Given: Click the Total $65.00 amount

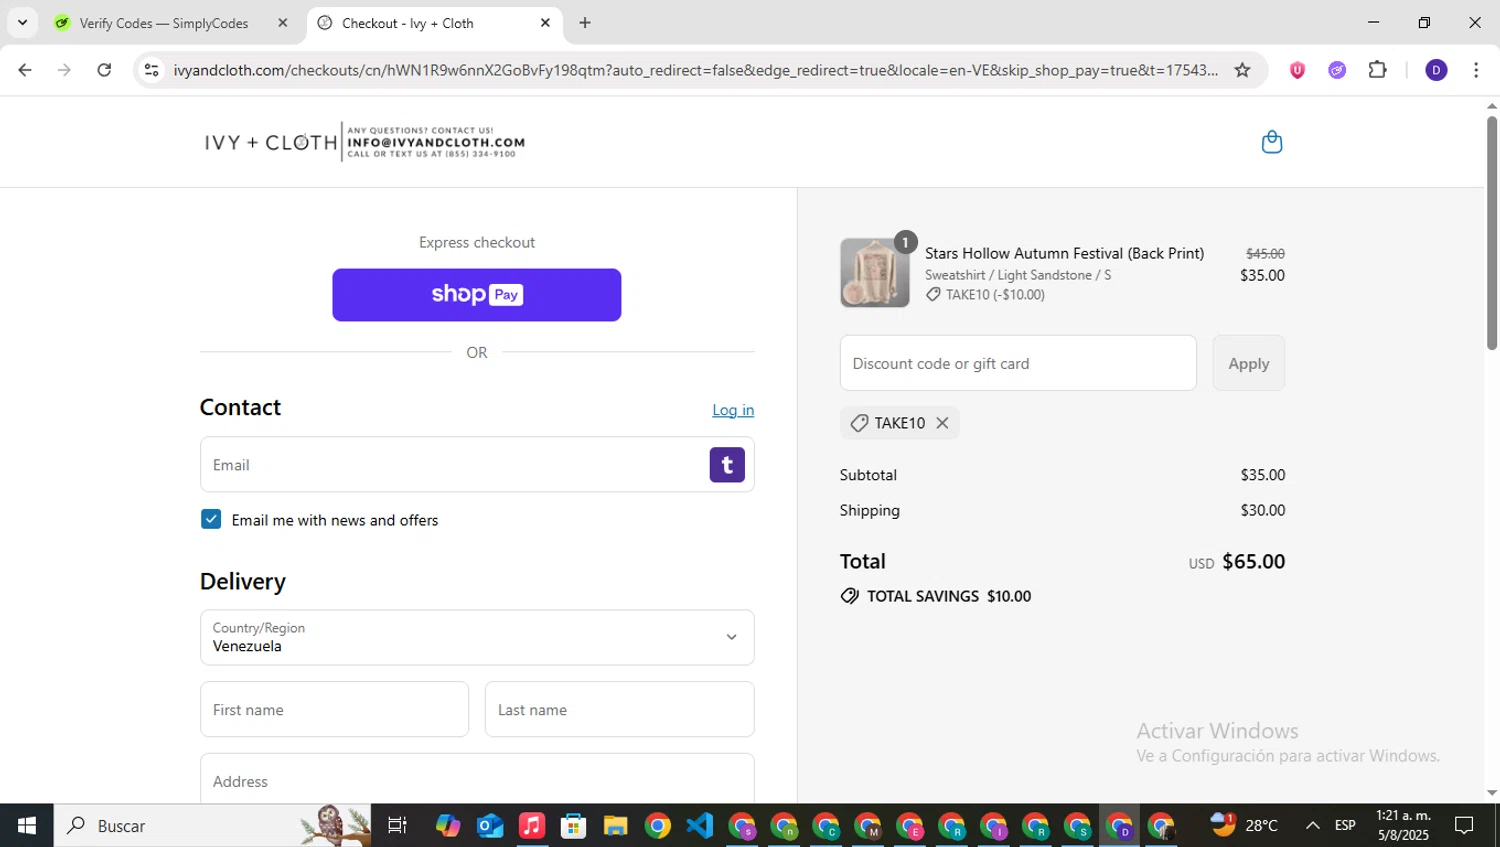Looking at the screenshot, I should (1253, 561).
